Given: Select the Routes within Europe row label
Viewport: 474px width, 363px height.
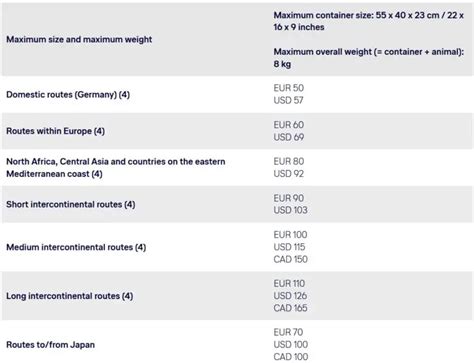Looking at the screenshot, I should click(x=55, y=131).
